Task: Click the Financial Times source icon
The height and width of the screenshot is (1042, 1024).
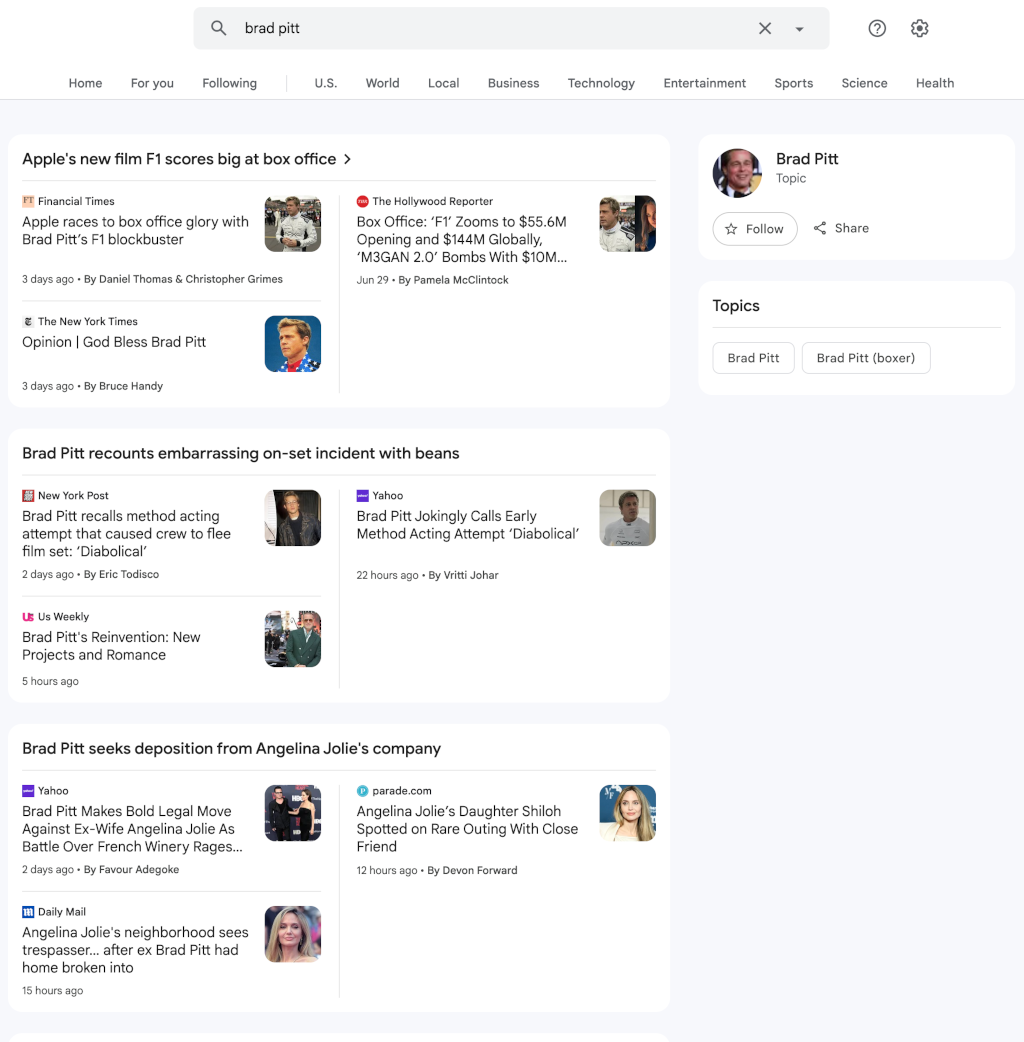Action: tap(30, 201)
